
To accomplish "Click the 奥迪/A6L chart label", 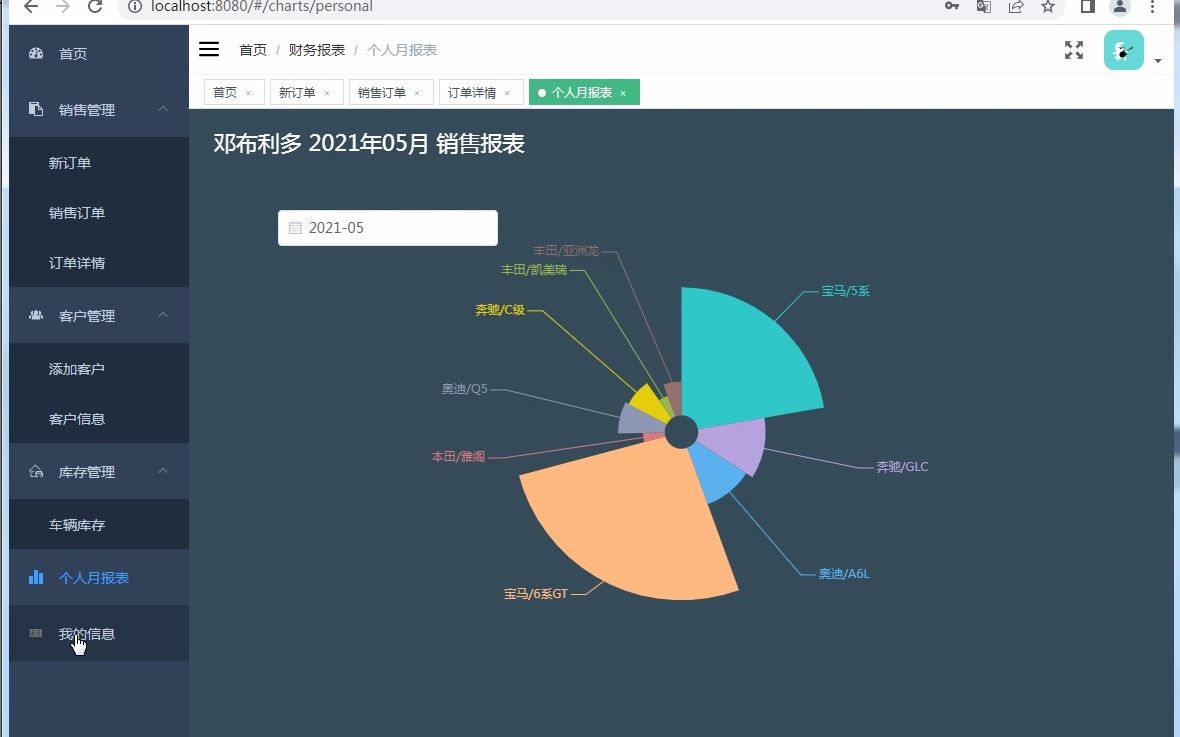I will tap(844, 574).
